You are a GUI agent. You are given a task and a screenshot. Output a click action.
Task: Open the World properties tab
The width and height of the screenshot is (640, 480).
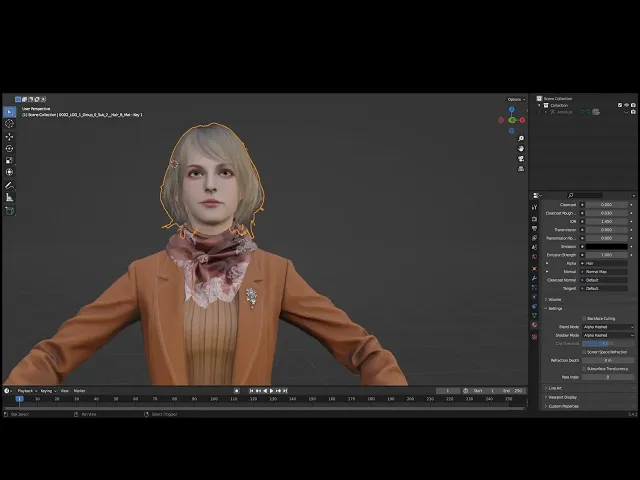click(534, 257)
